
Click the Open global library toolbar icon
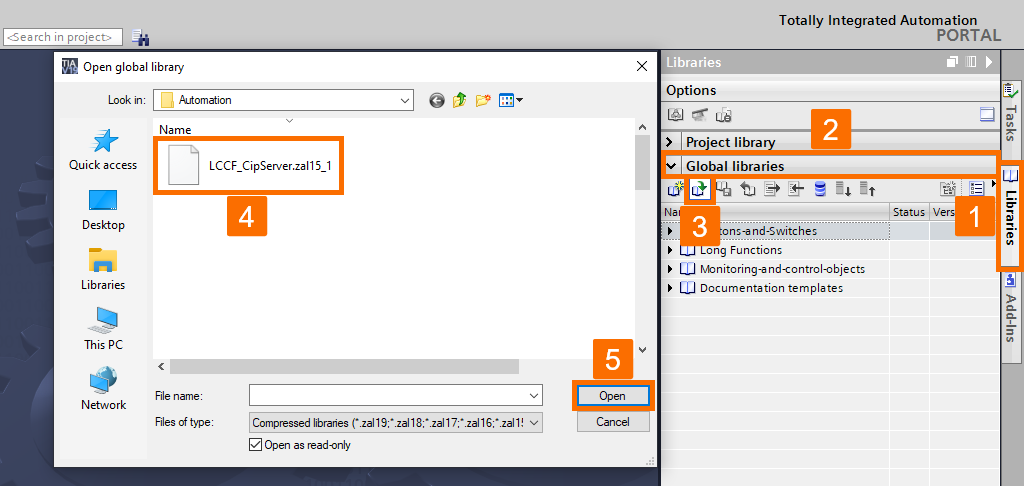(699, 189)
